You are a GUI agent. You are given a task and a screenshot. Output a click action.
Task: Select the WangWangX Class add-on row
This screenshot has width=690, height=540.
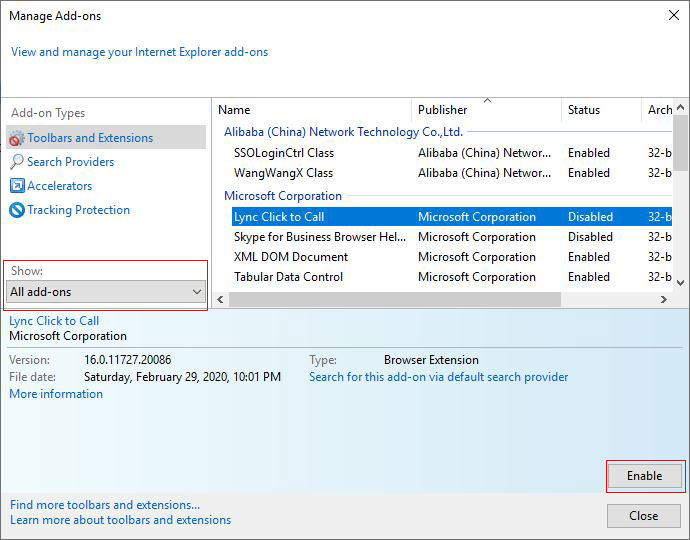(452, 173)
